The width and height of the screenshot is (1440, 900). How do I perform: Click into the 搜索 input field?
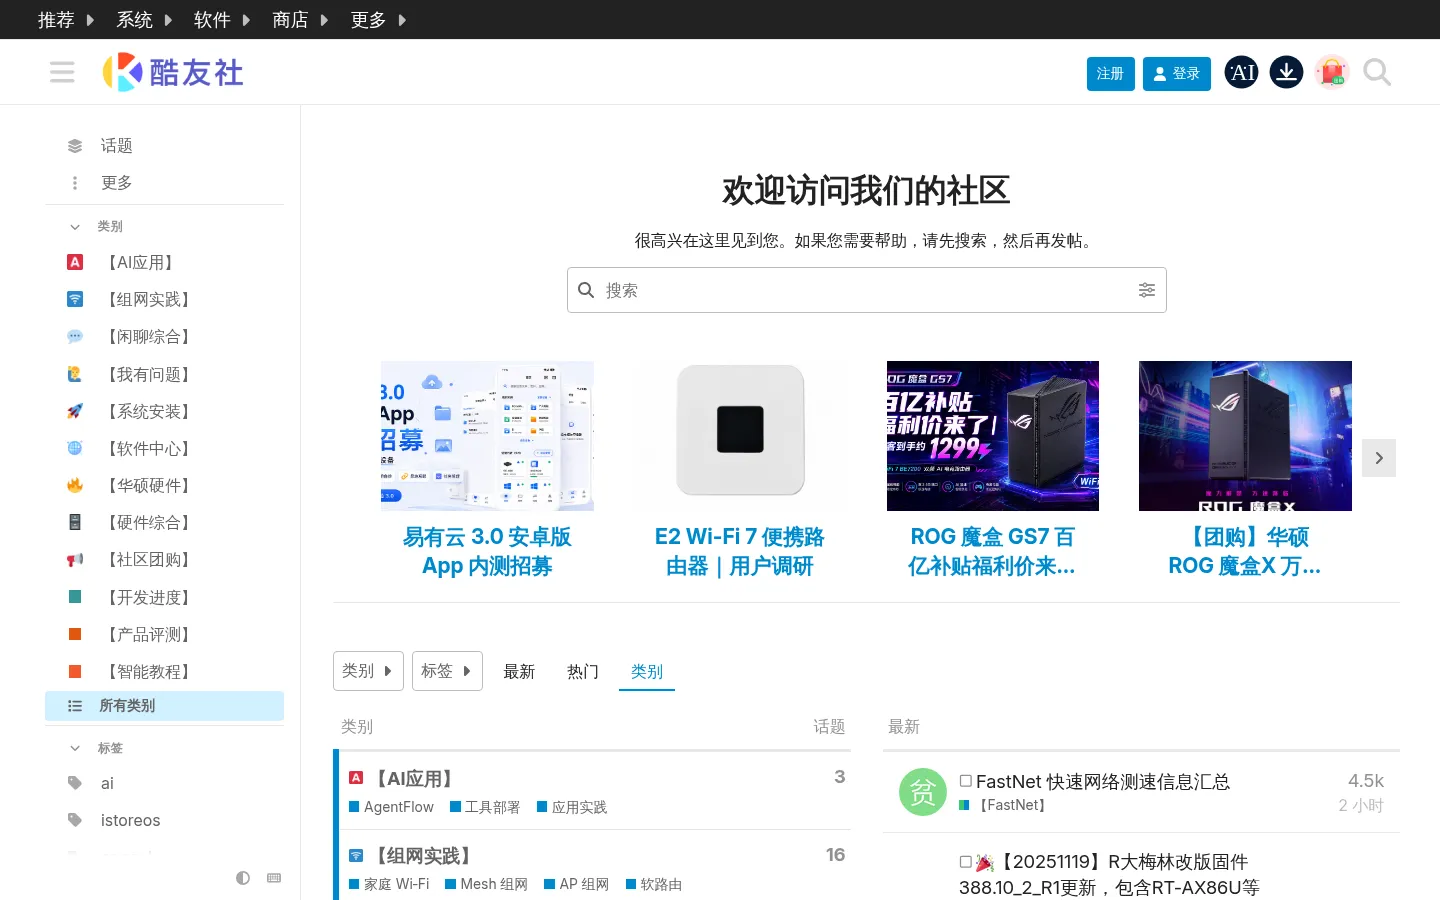[x=867, y=290]
